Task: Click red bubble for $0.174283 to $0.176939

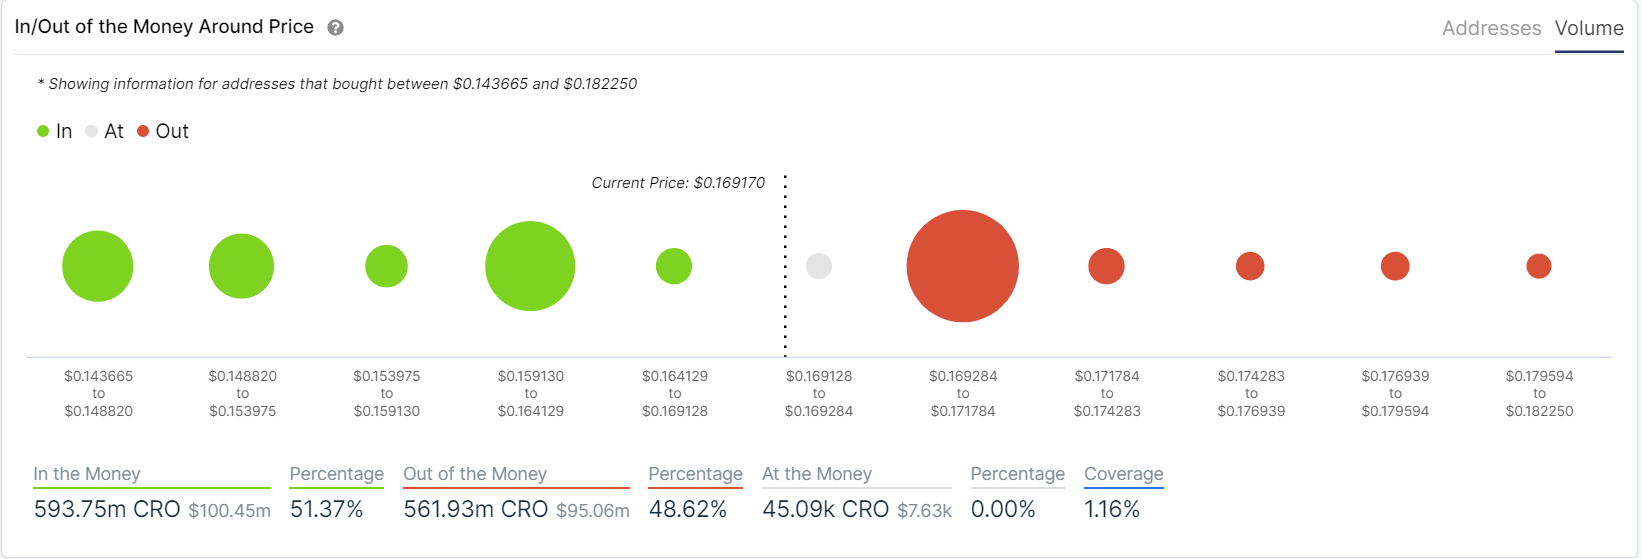Action: click(1250, 266)
